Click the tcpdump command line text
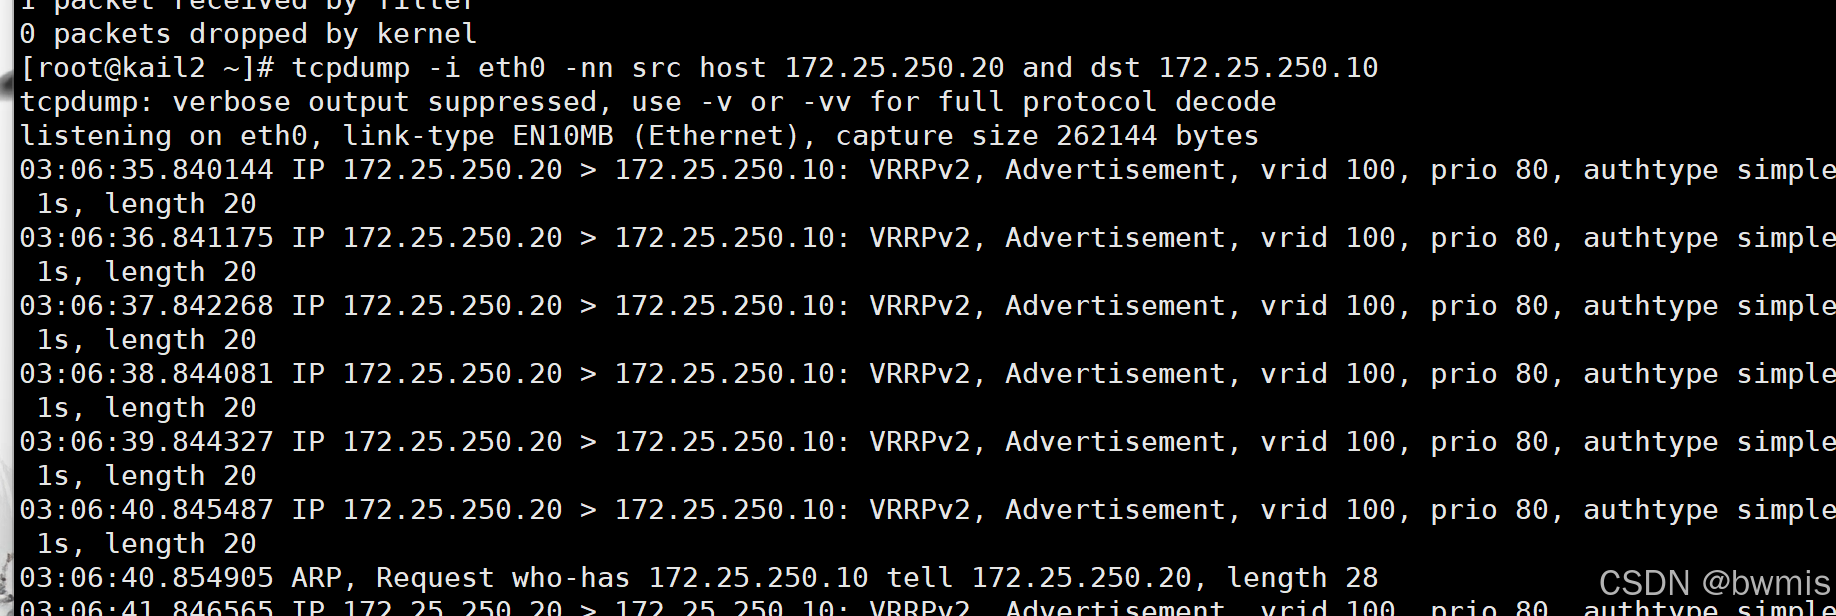 (834, 68)
